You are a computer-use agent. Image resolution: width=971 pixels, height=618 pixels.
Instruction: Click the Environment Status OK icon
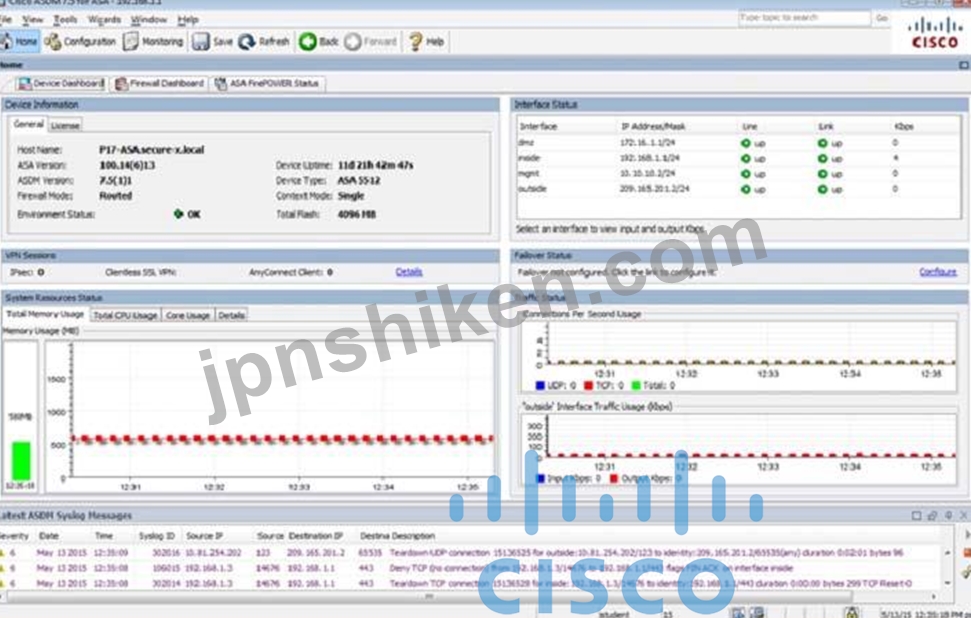coord(178,214)
